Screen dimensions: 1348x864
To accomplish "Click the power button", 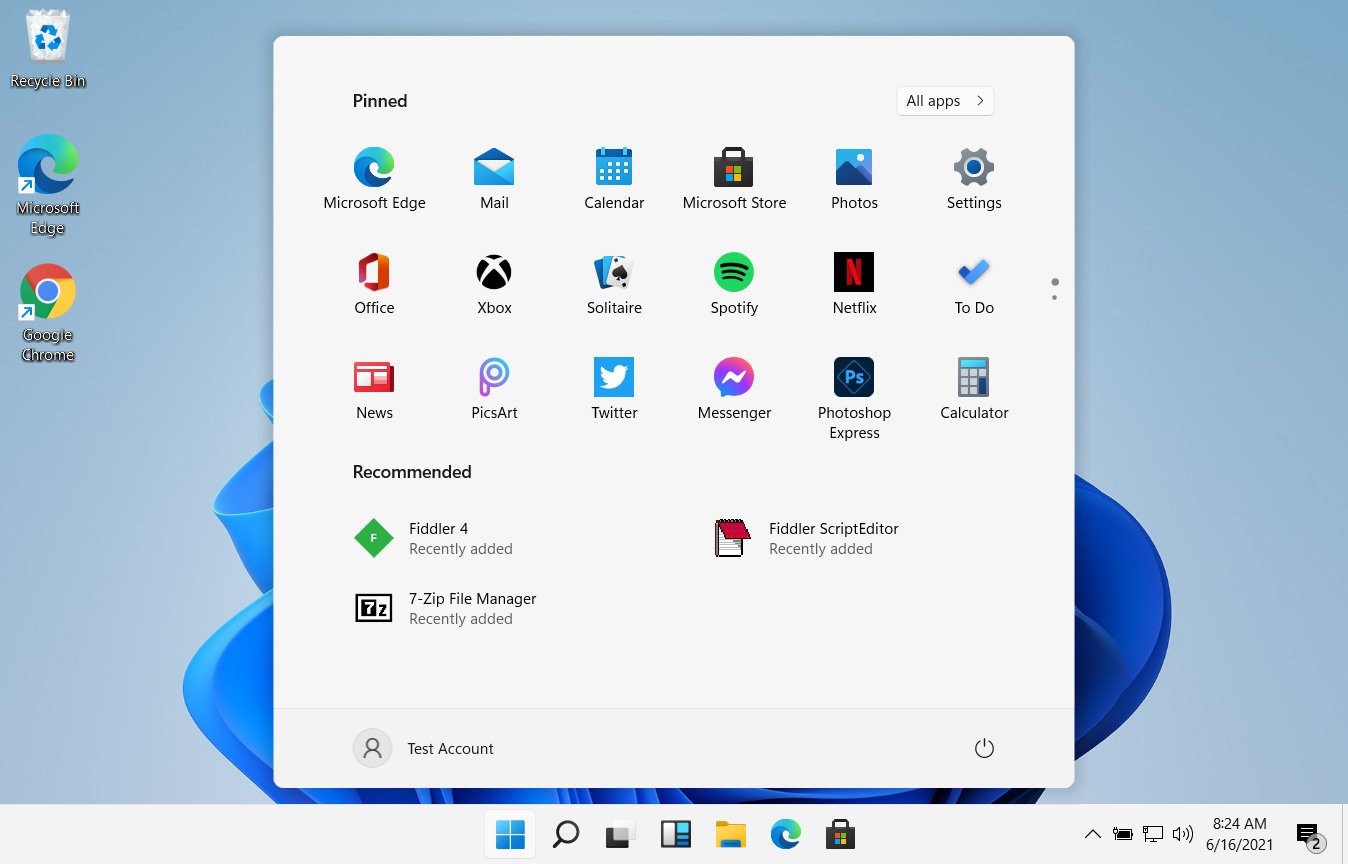I will pos(984,748).
